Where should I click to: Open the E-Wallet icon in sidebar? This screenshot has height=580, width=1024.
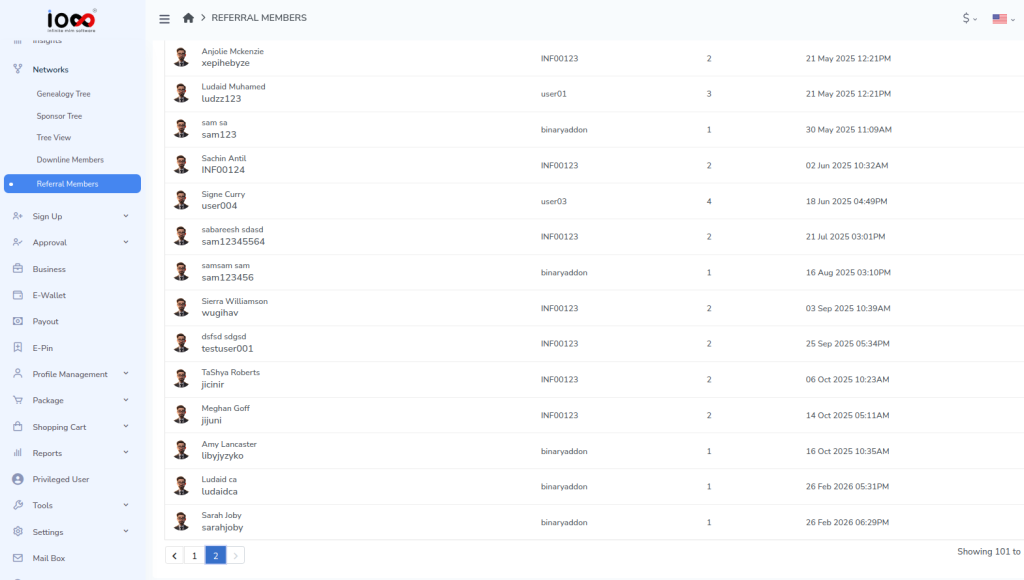[x=18, y=295]
